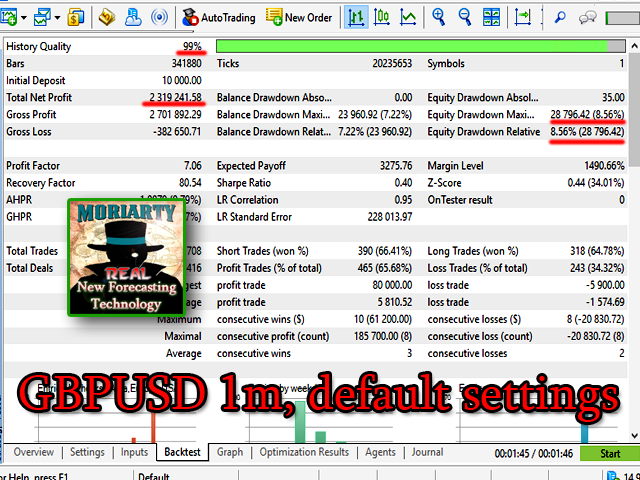Image resolution: width=640 pixels, height=480 pixels.
Task: Toggle chart shift icon in toolbar
Action: pos(520,17)
